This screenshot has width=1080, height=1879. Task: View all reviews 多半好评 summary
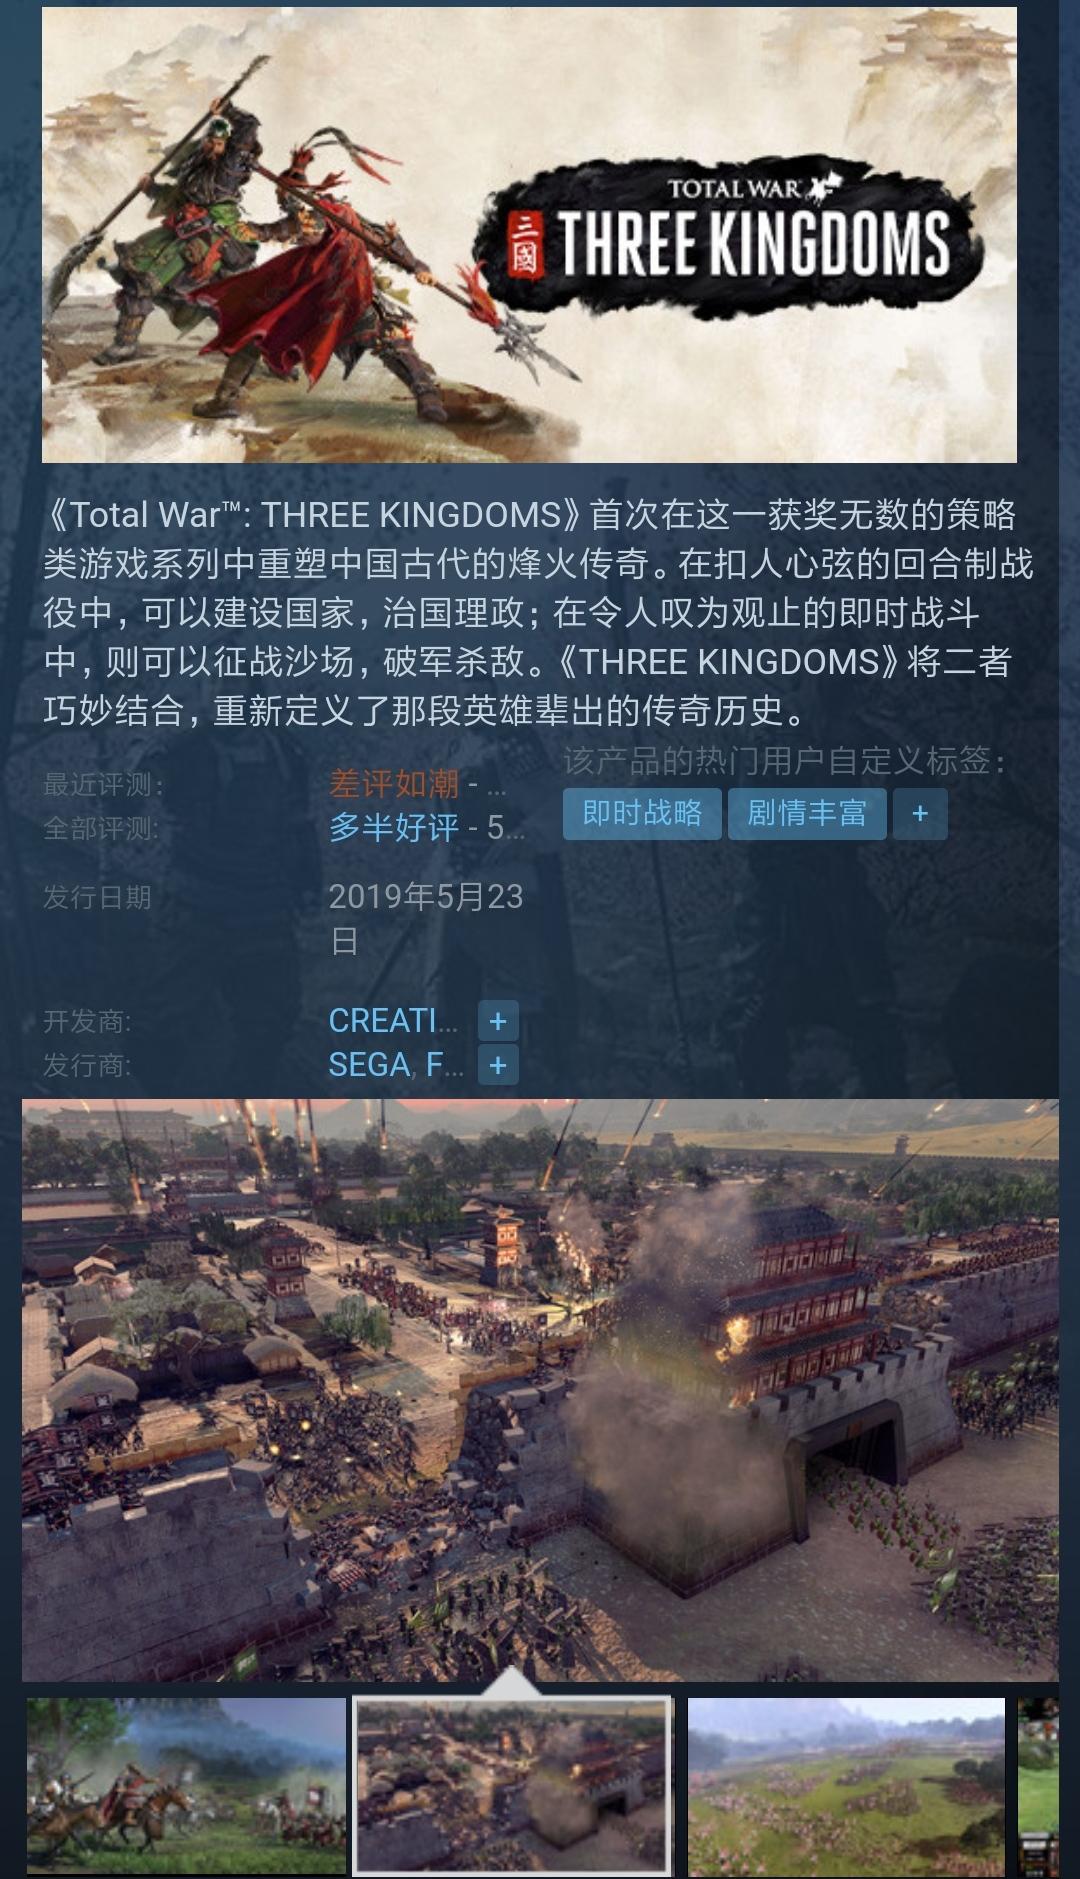pos(394,828)
